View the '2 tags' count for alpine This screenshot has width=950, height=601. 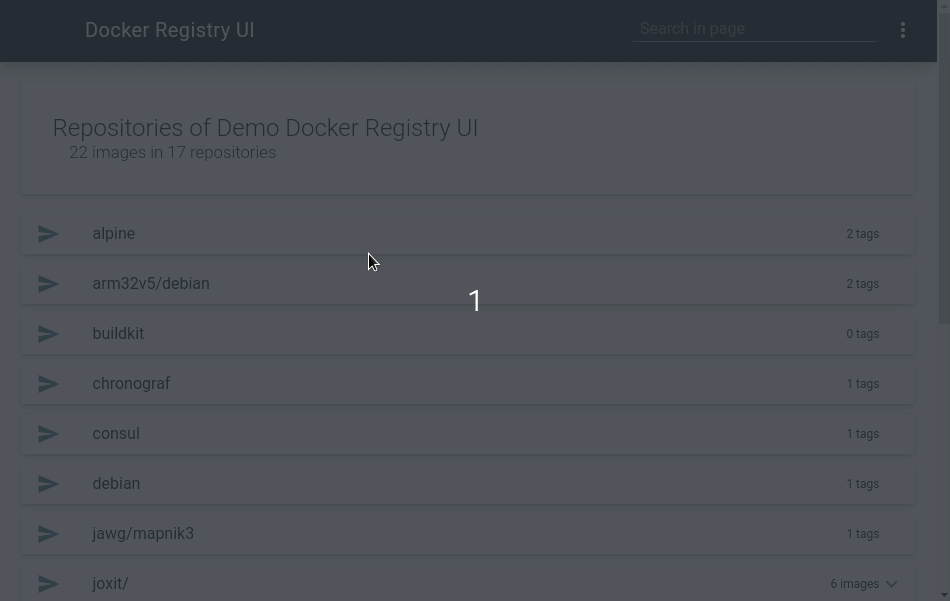(863, 234)
